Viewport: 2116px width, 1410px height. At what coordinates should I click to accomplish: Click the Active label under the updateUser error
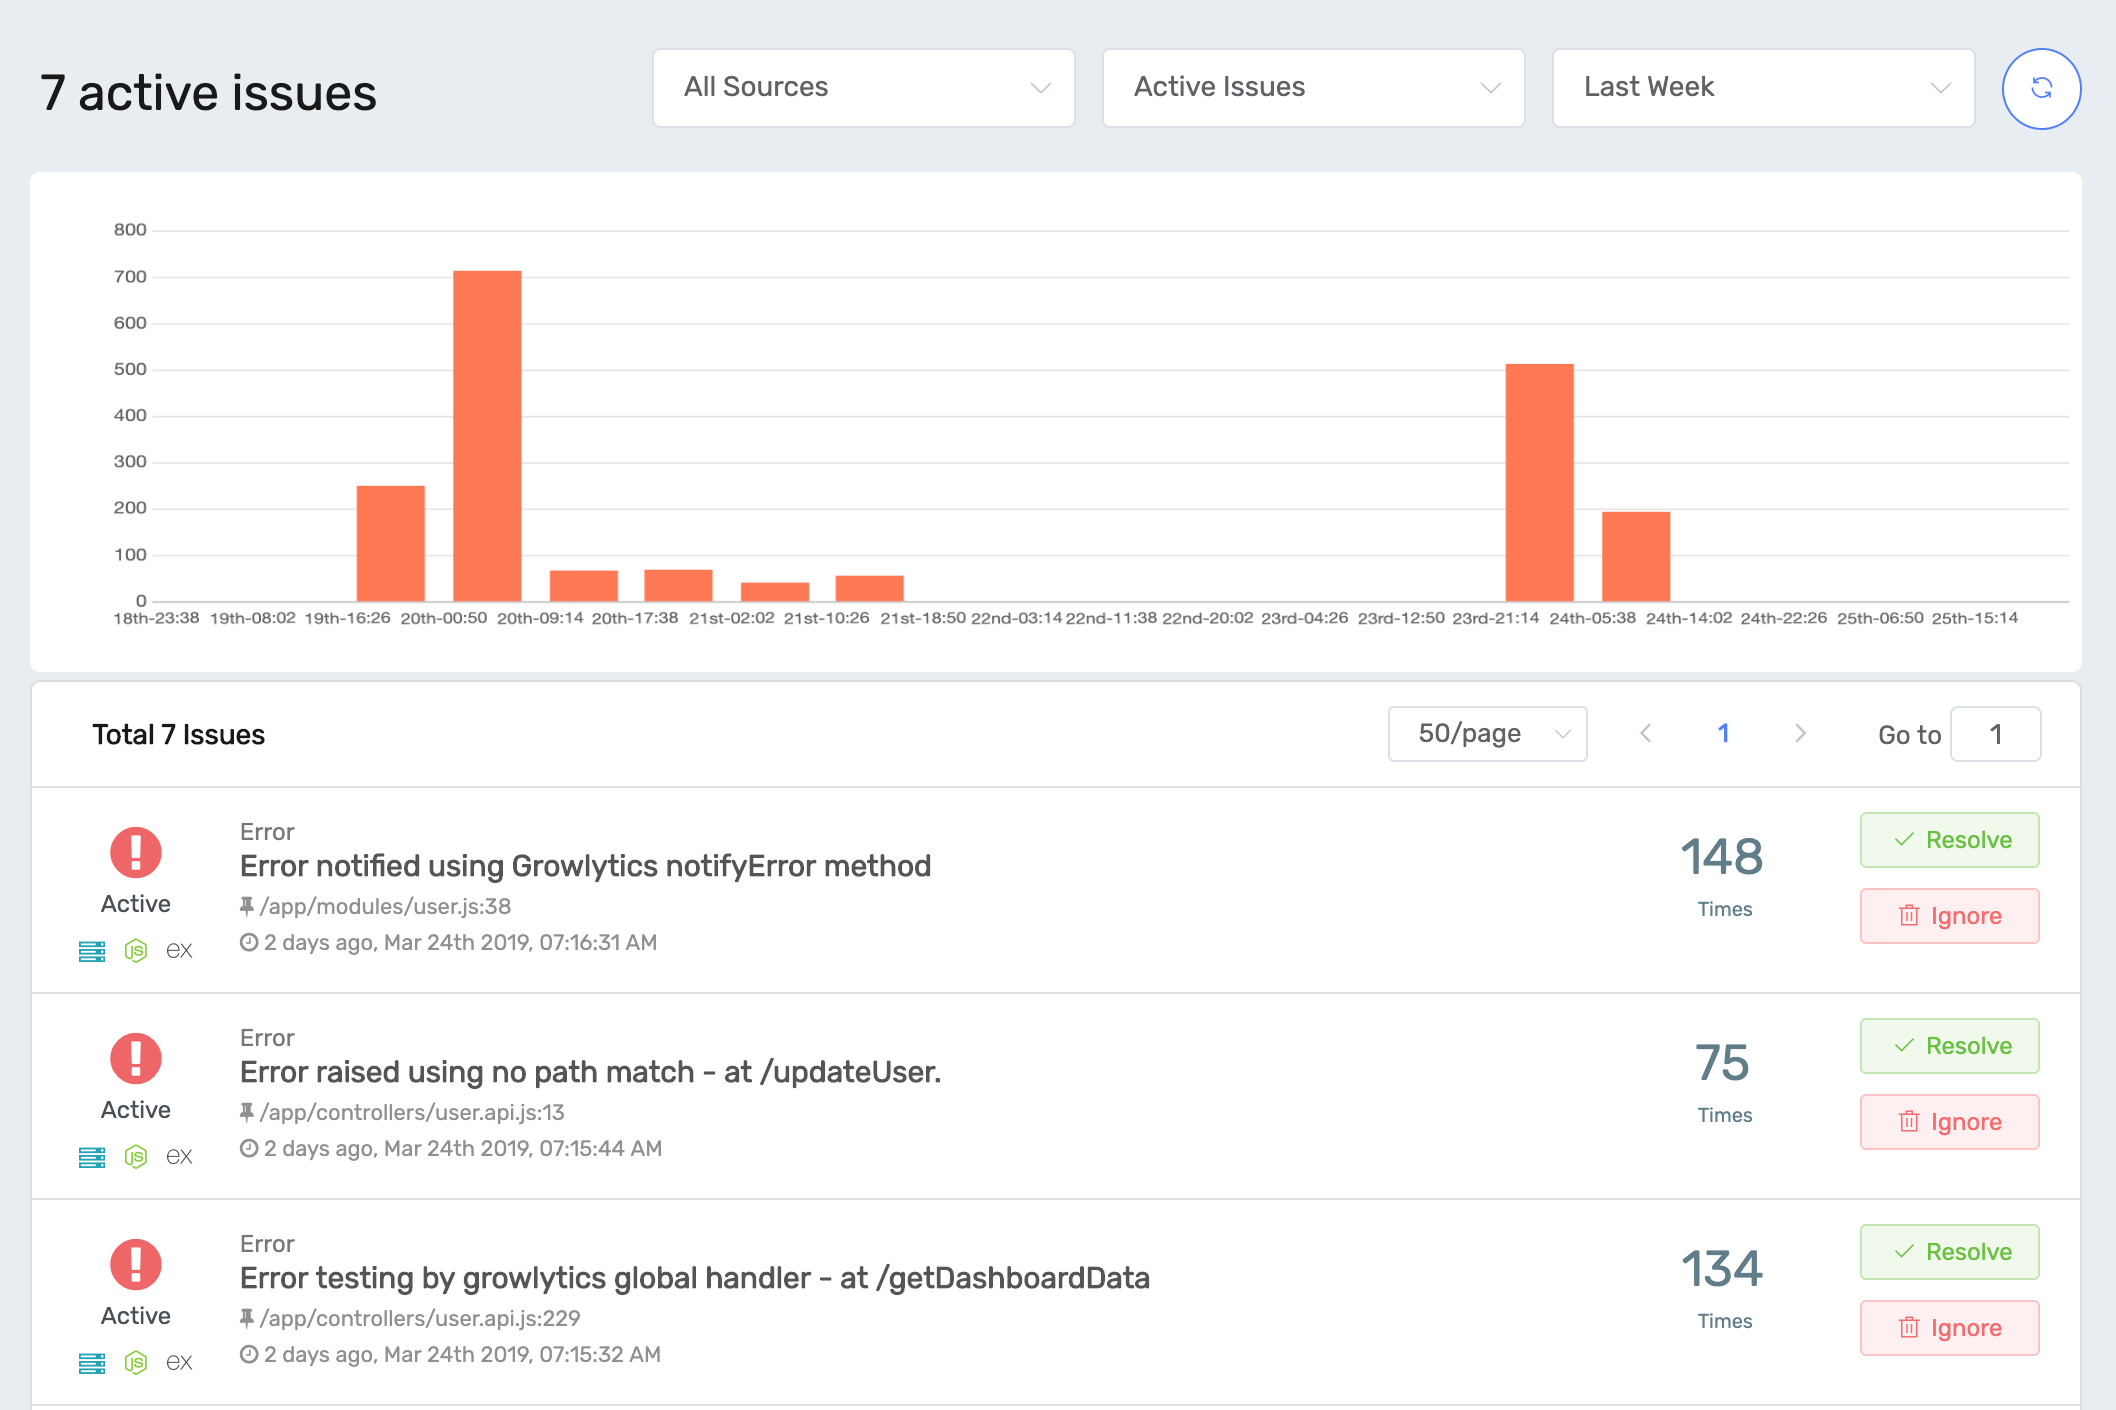click(135, 1109)
